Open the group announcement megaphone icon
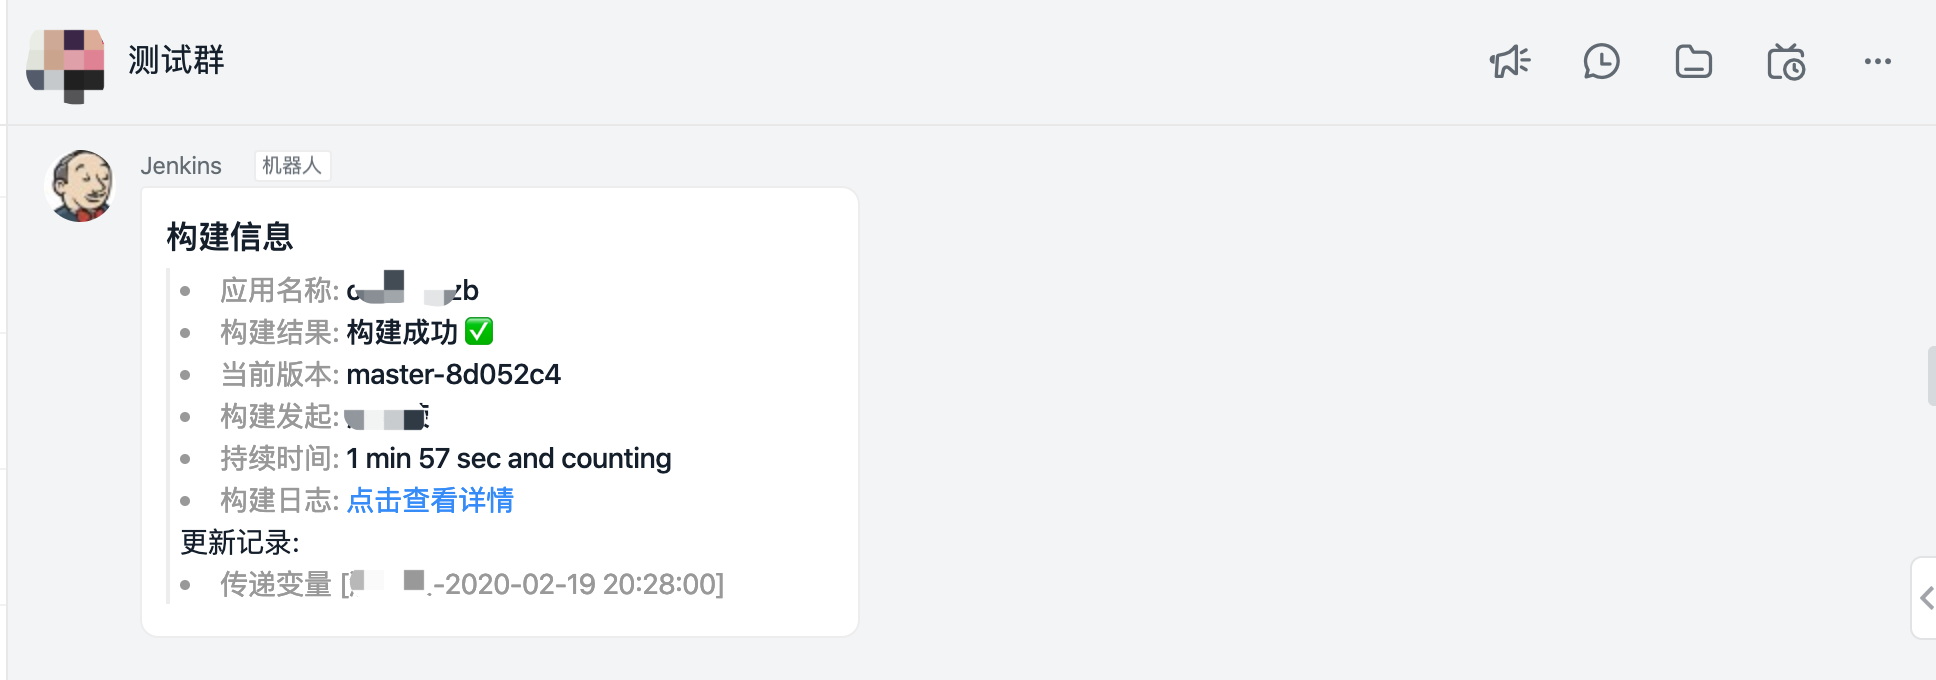The width and height of the screenshot is (1936, 680). [1510, 62]
